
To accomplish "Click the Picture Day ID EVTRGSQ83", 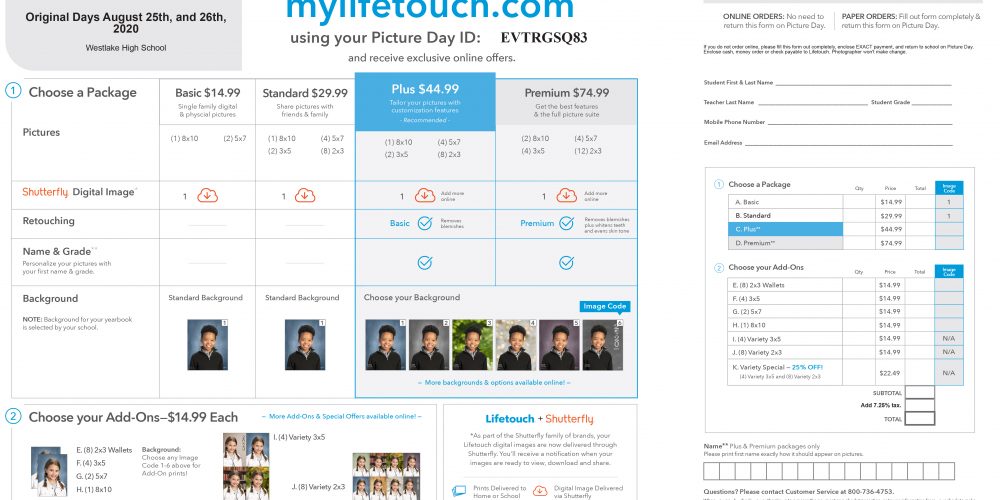I will (544, 38).
